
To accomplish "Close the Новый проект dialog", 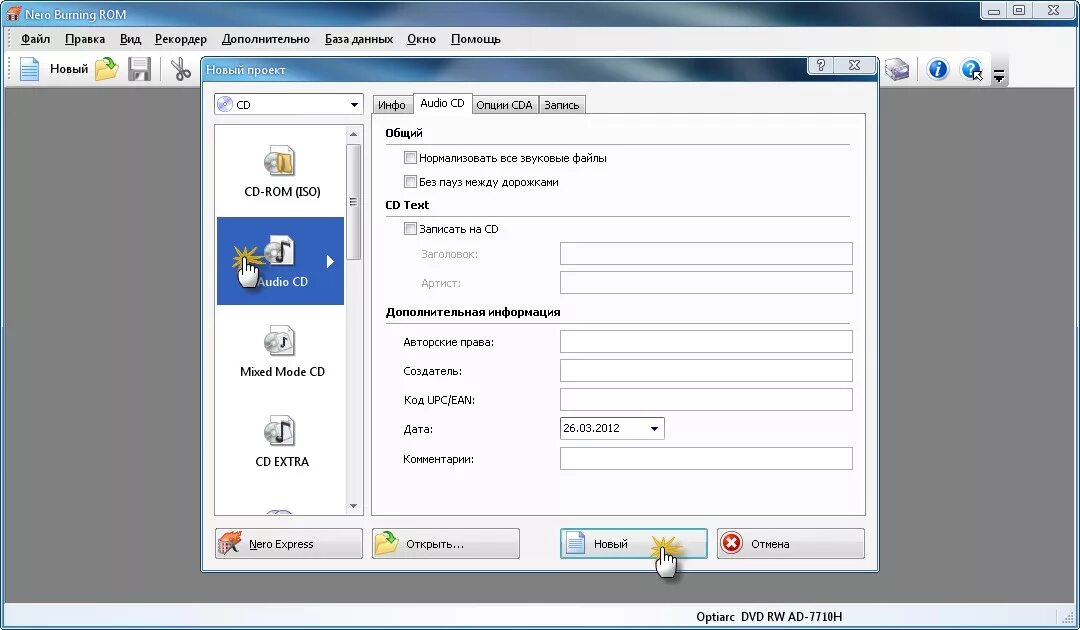I will point(854,65).
